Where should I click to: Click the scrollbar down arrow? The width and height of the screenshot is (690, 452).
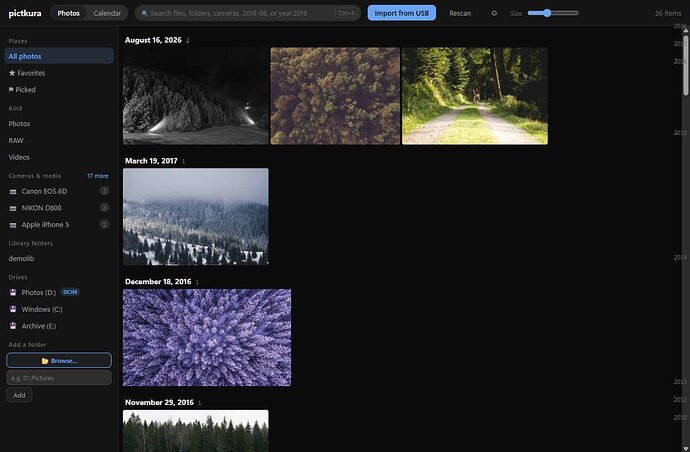pos(686,448)
